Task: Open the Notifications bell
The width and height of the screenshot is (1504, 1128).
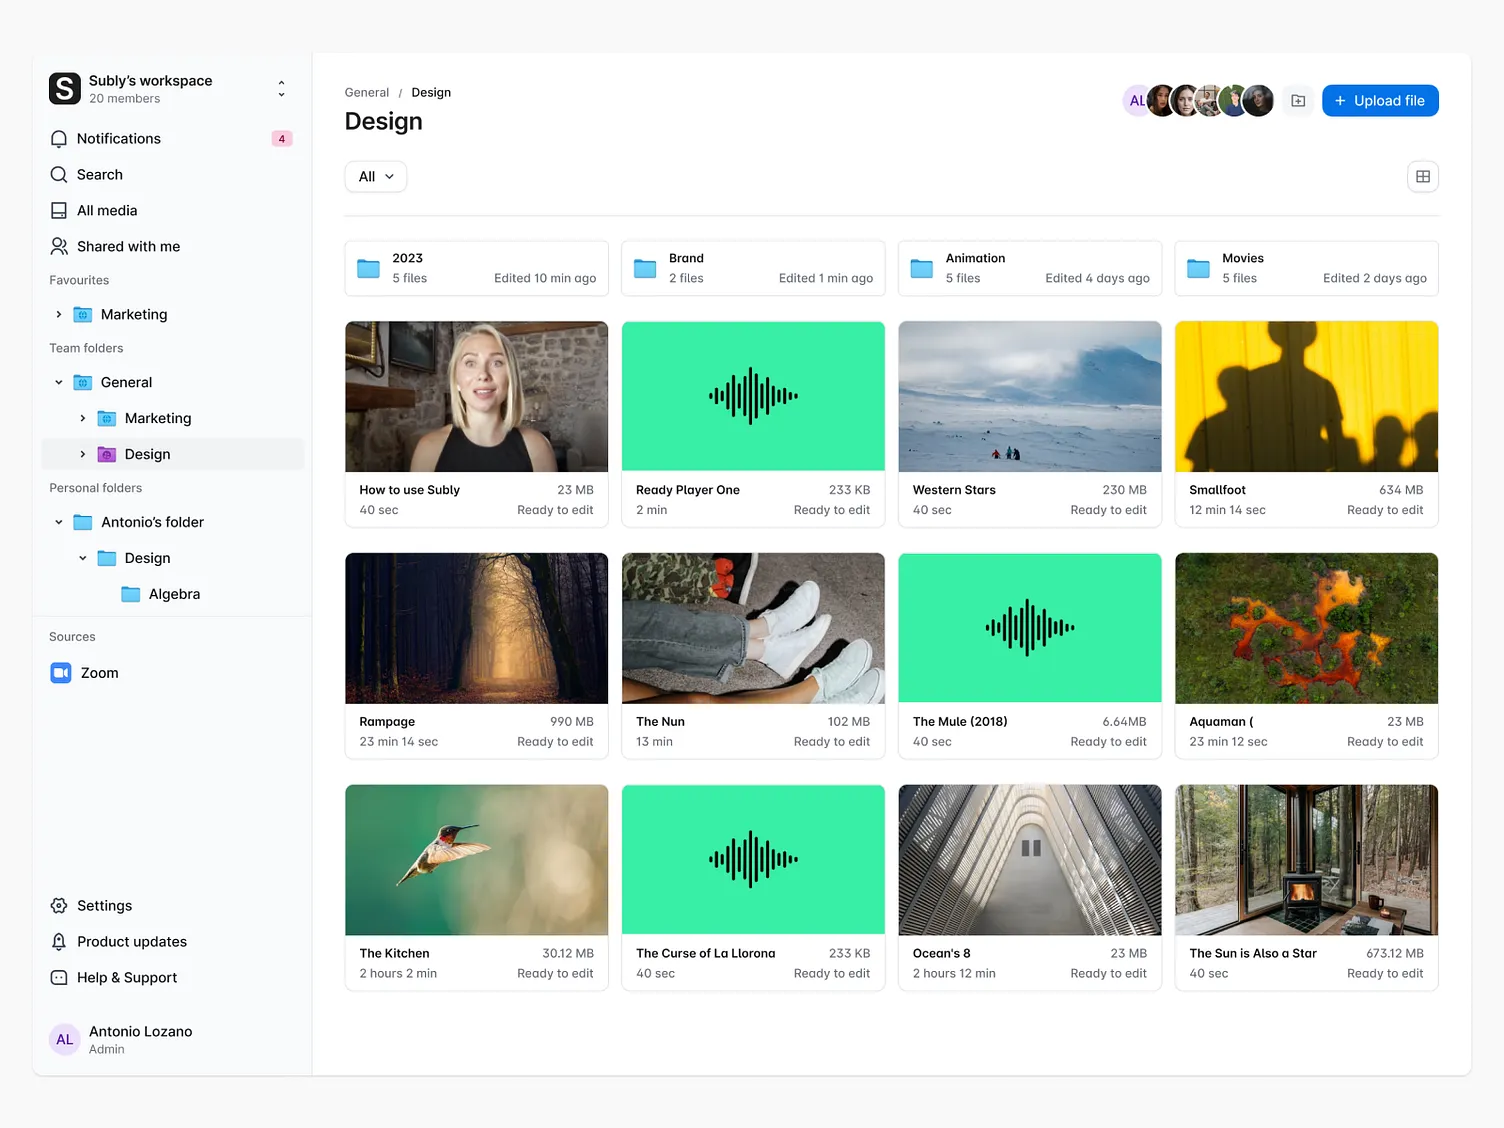Action: [x=119, y=138]
